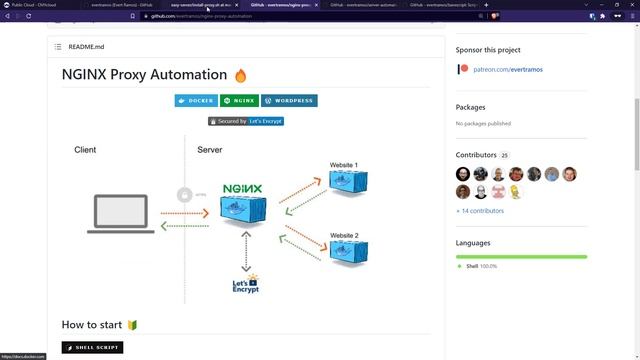
Task: Expand the tab list chevron
Action: pos(586,5)
